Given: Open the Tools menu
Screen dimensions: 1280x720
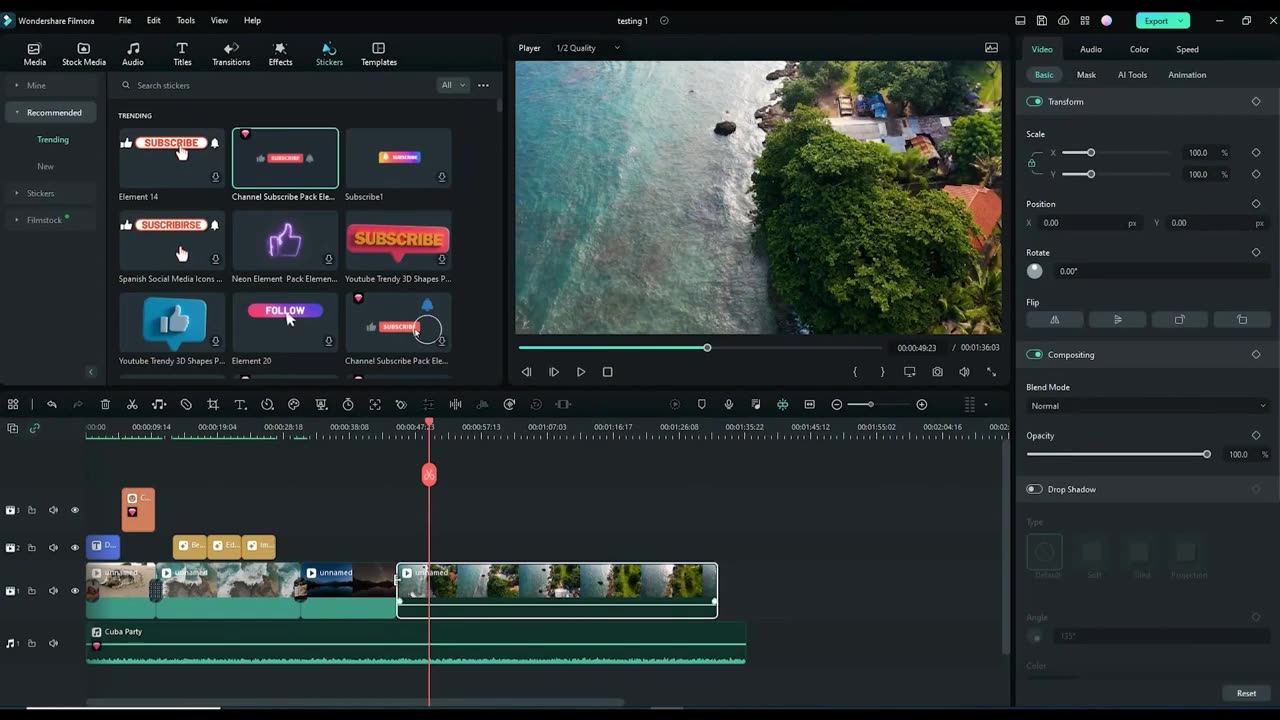Looking at the screenshot, I should click(x=186, y=20).
